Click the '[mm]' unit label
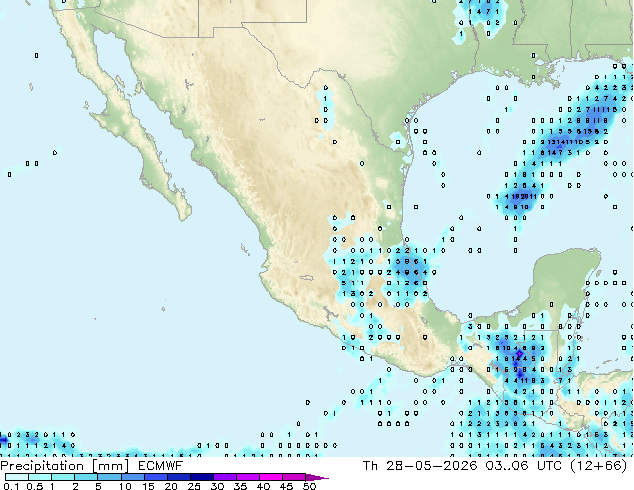This screenshot has width=634, height=490. (110, 466)
